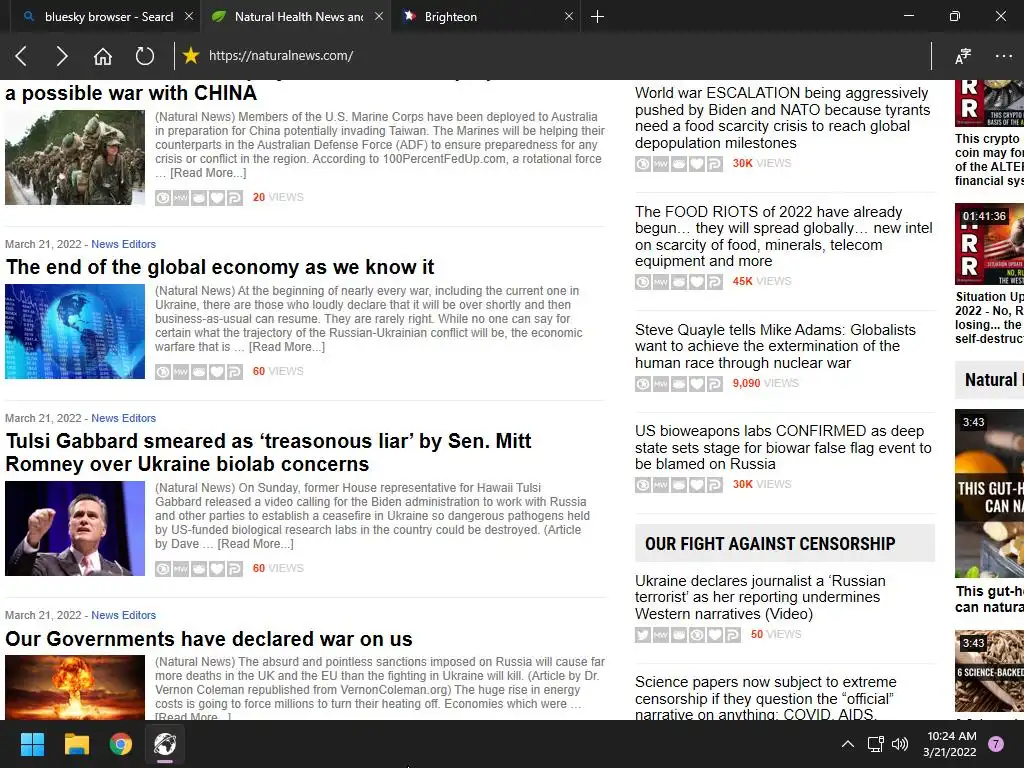Open the mushroom cloud explosion thumbnail
This screenshot has height=768, width=1024.
coord(75,688)
